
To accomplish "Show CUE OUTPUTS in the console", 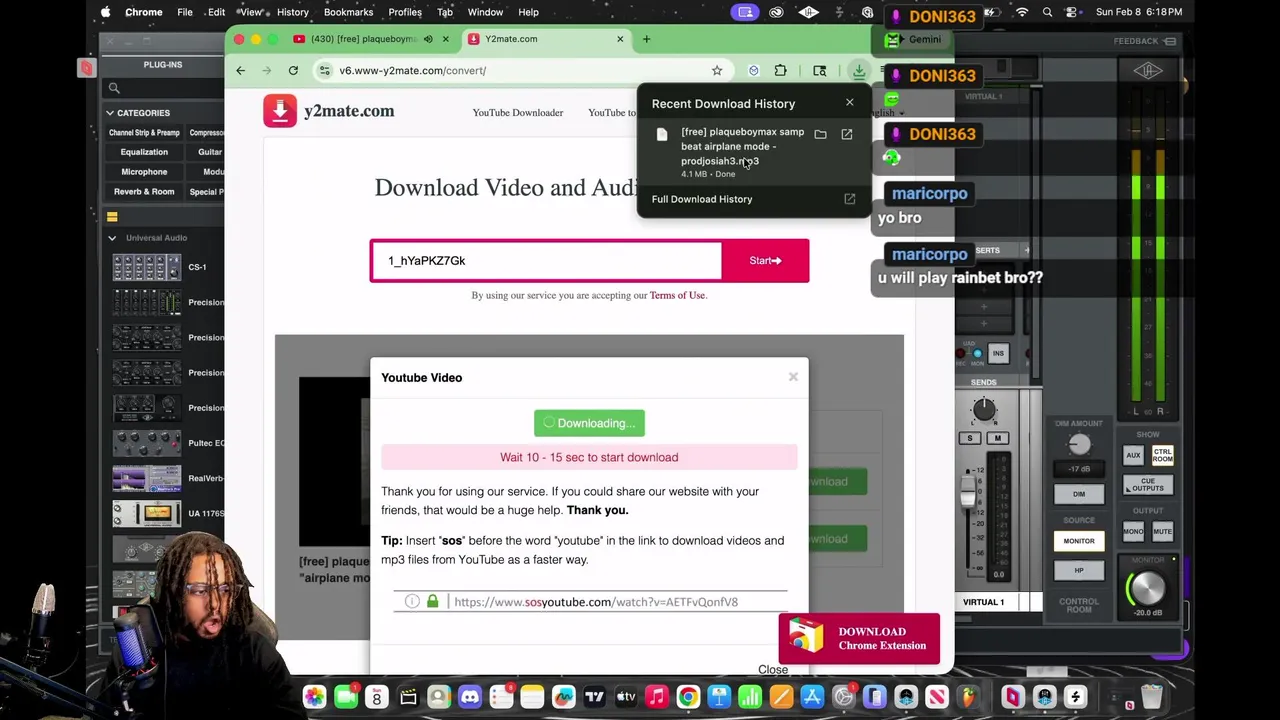I will pos(1148,484).
